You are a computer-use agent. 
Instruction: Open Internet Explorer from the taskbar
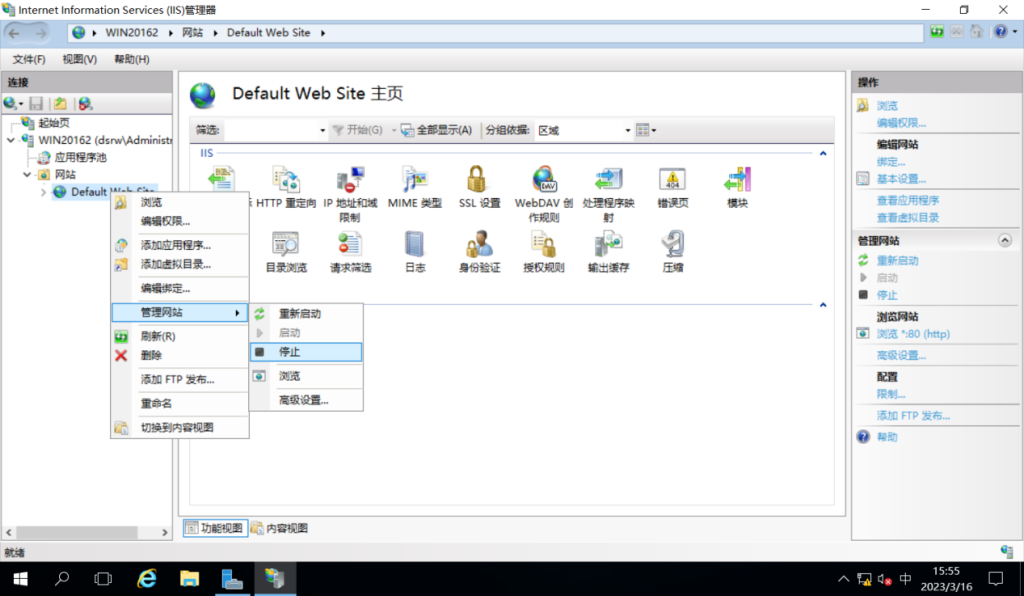(147, 578)
